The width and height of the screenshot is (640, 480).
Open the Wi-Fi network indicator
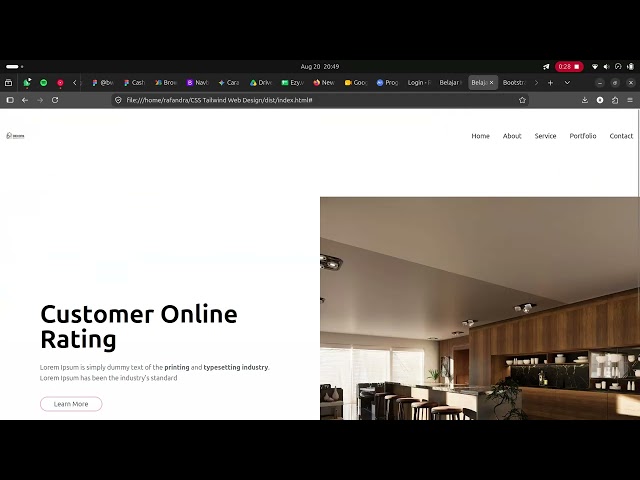point(595,67)
